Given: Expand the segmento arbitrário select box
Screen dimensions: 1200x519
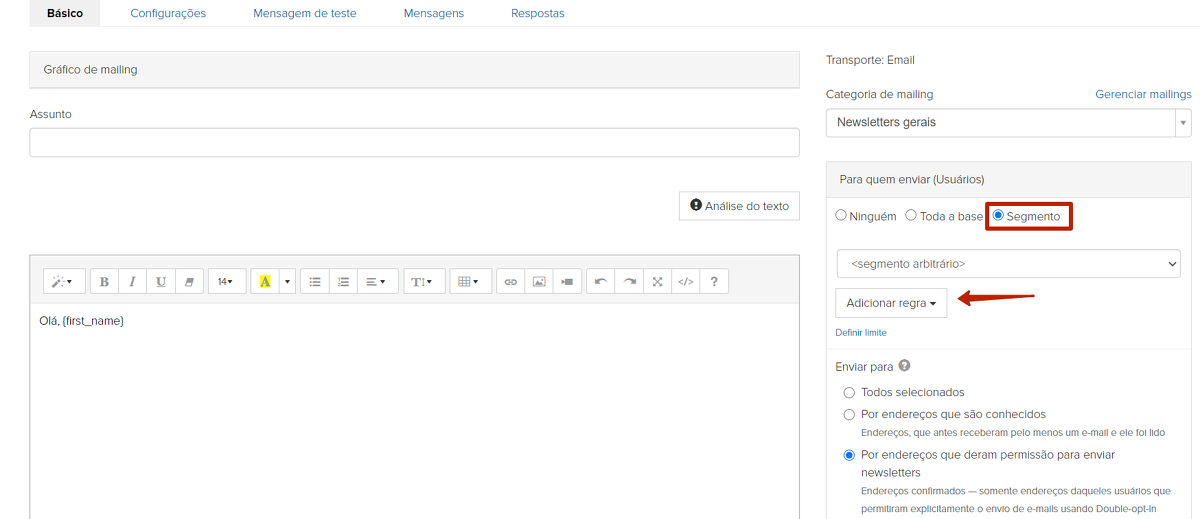Looking at the screenshot, I should 1008,264.
